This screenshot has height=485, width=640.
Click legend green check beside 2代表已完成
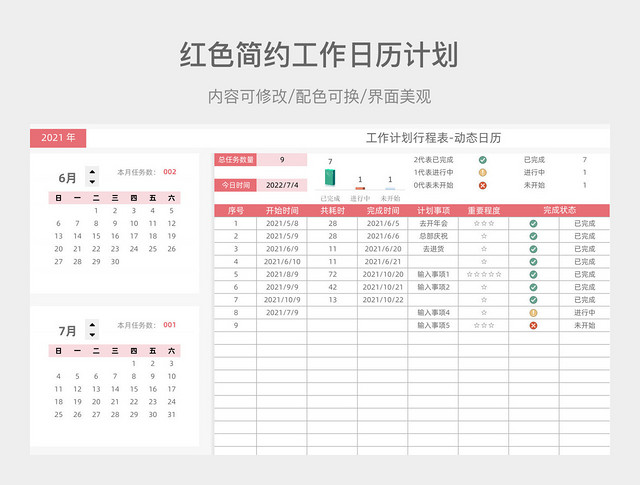pyautogui.click(x=482, y=160)
